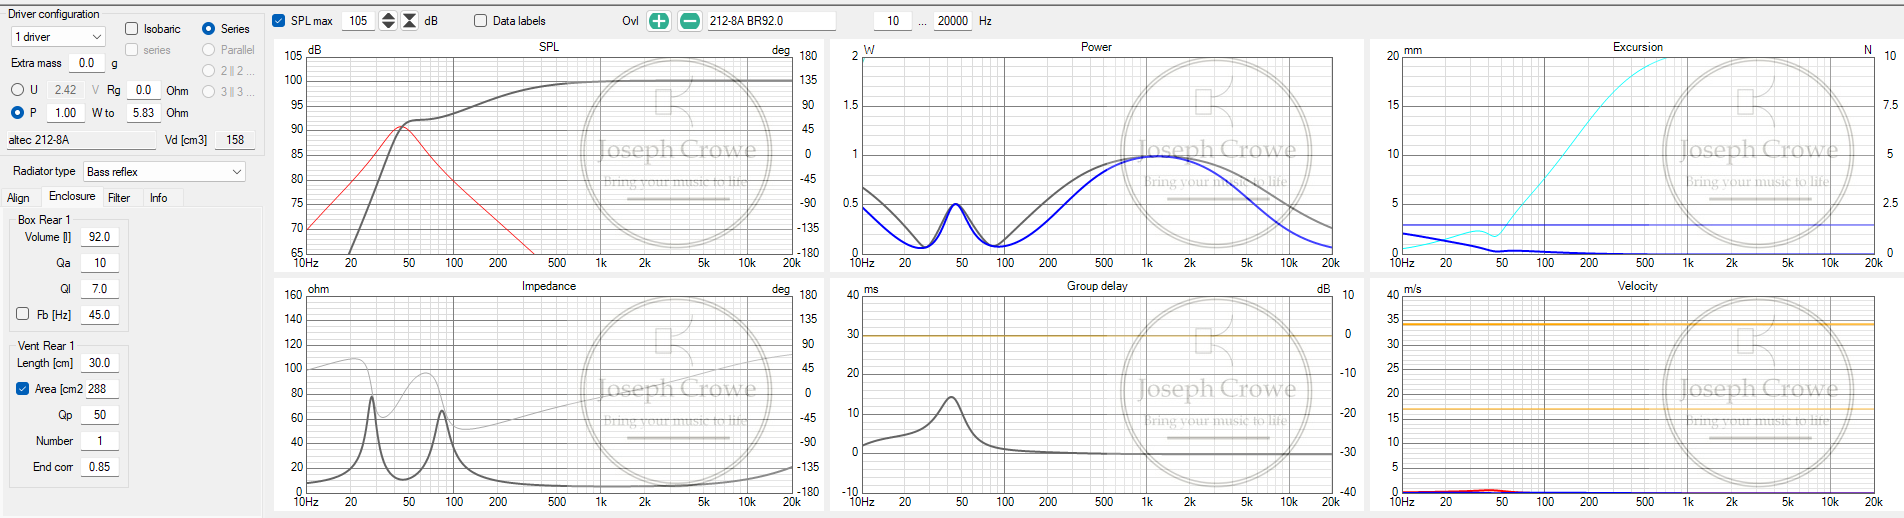Open the Filter tab

point(119,198)
